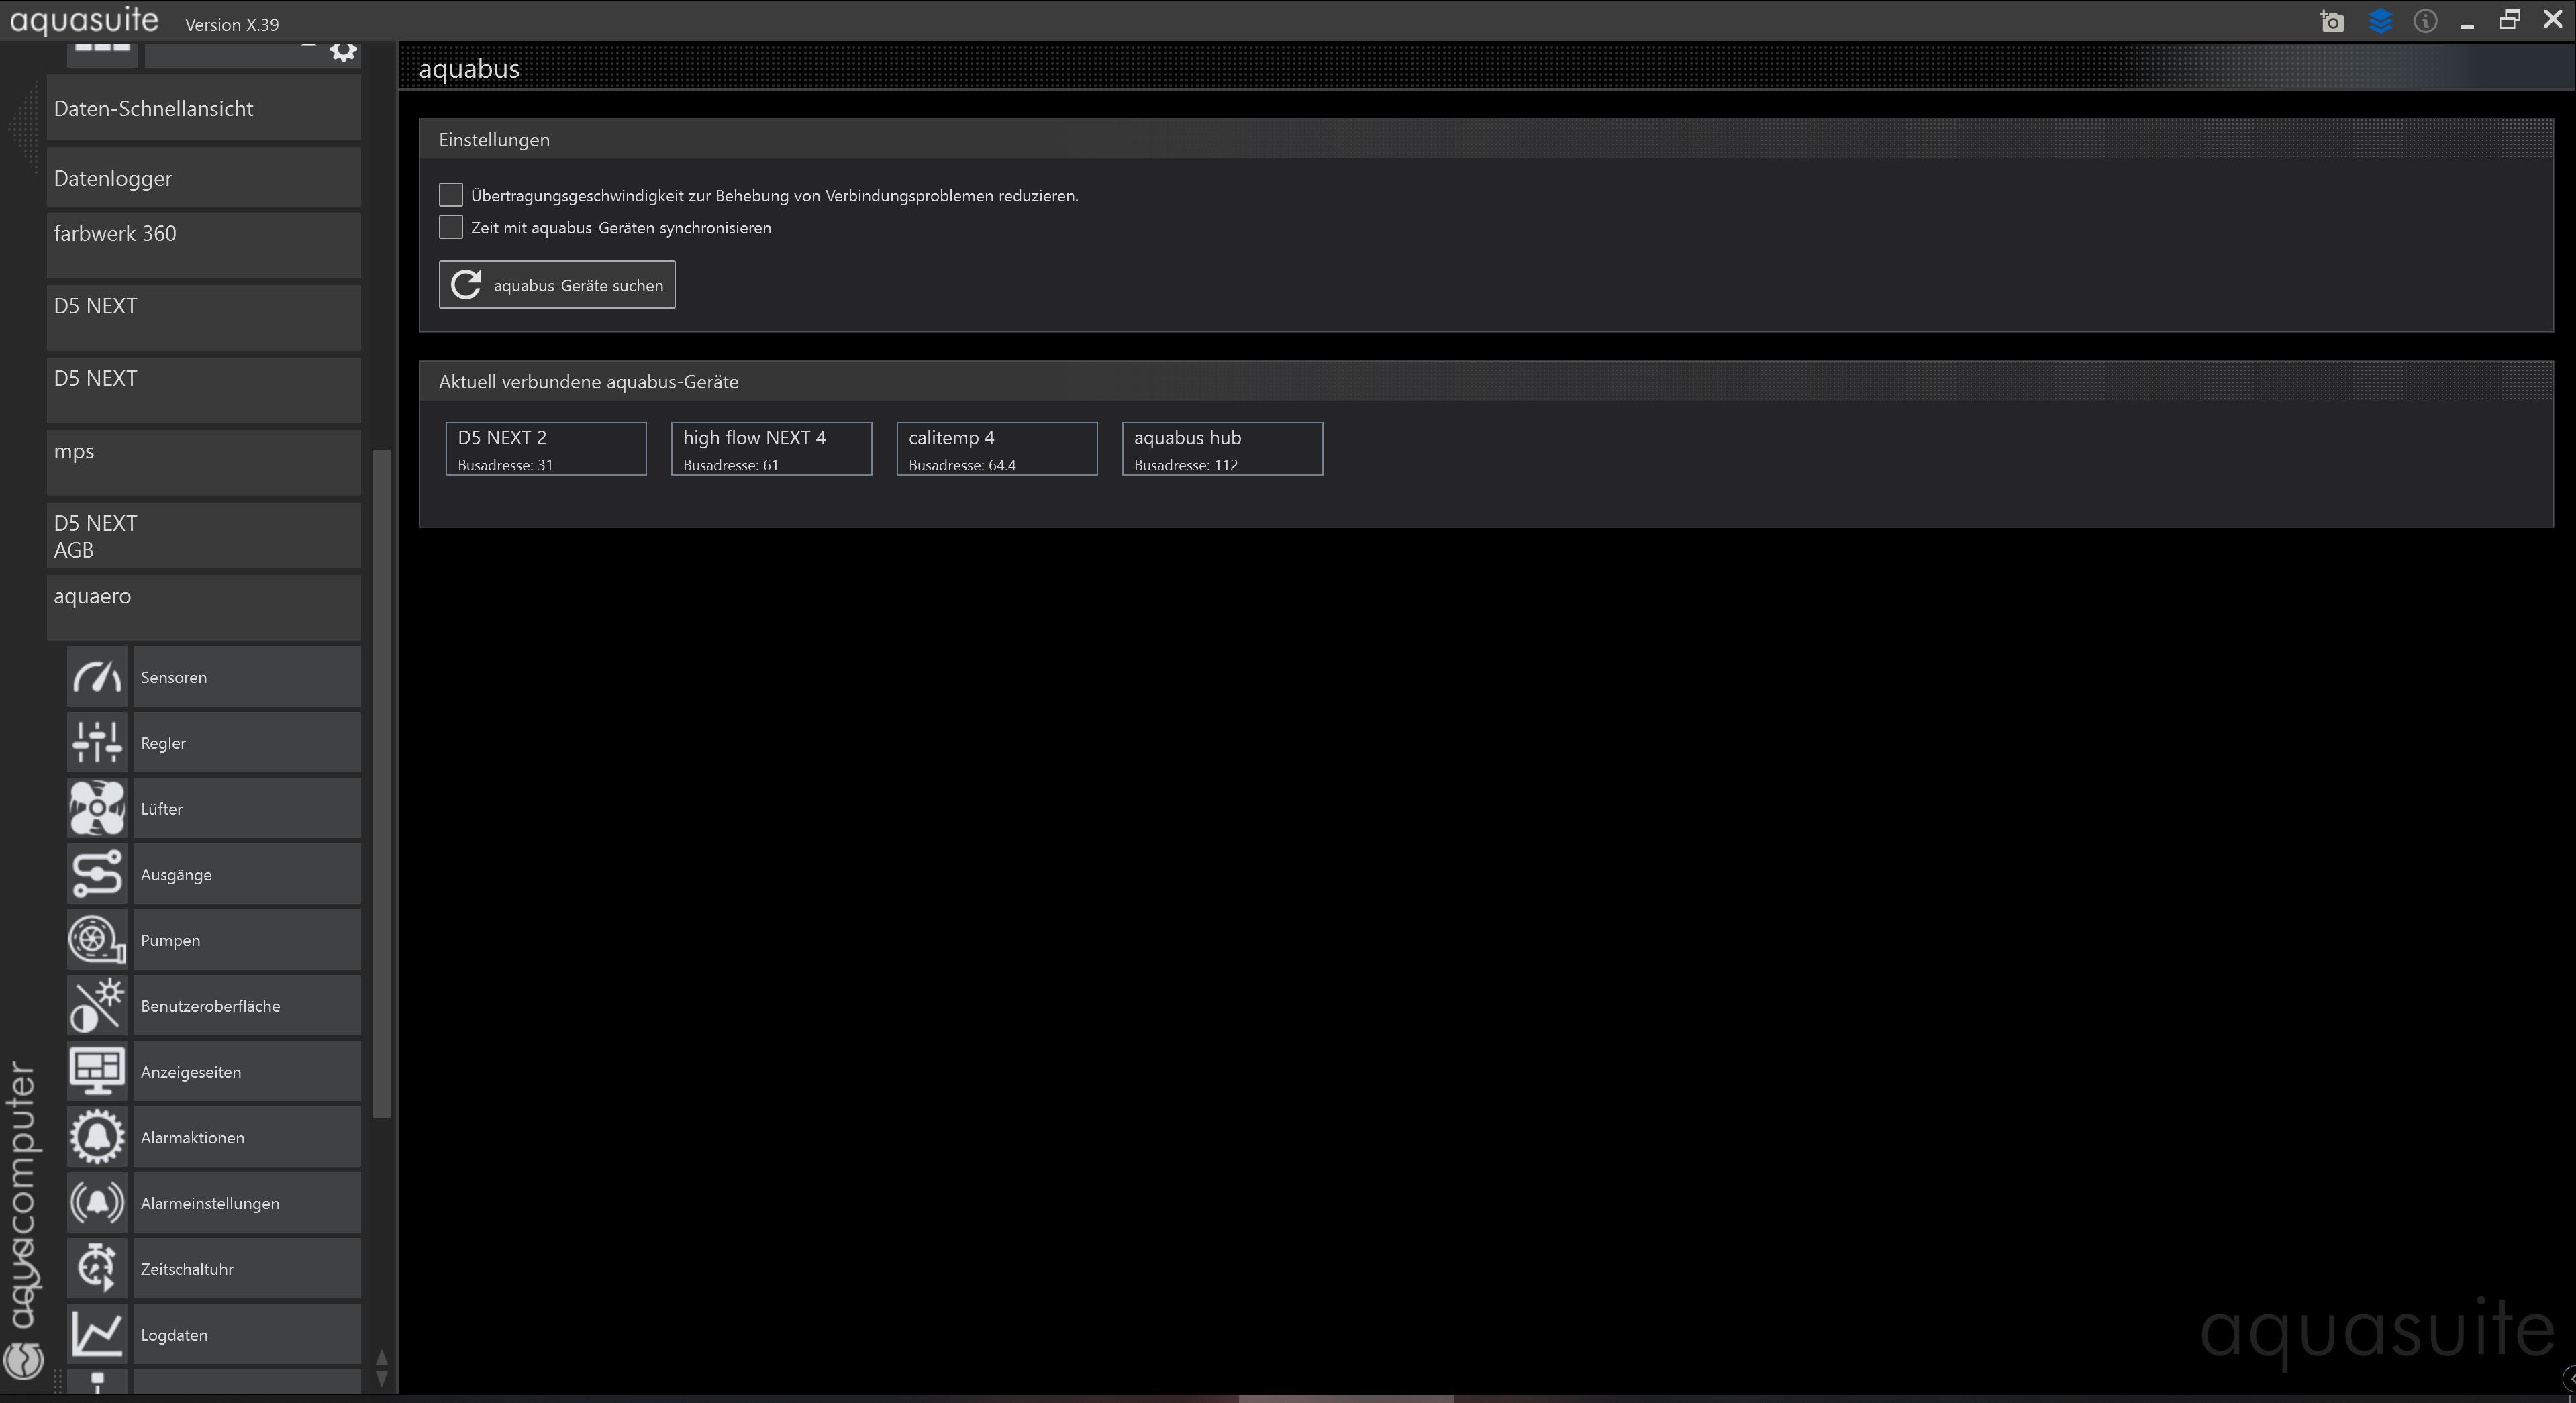2576x1403 pixels.
Task: Select the Lüfter fan icon
Action: click(97, 808)
